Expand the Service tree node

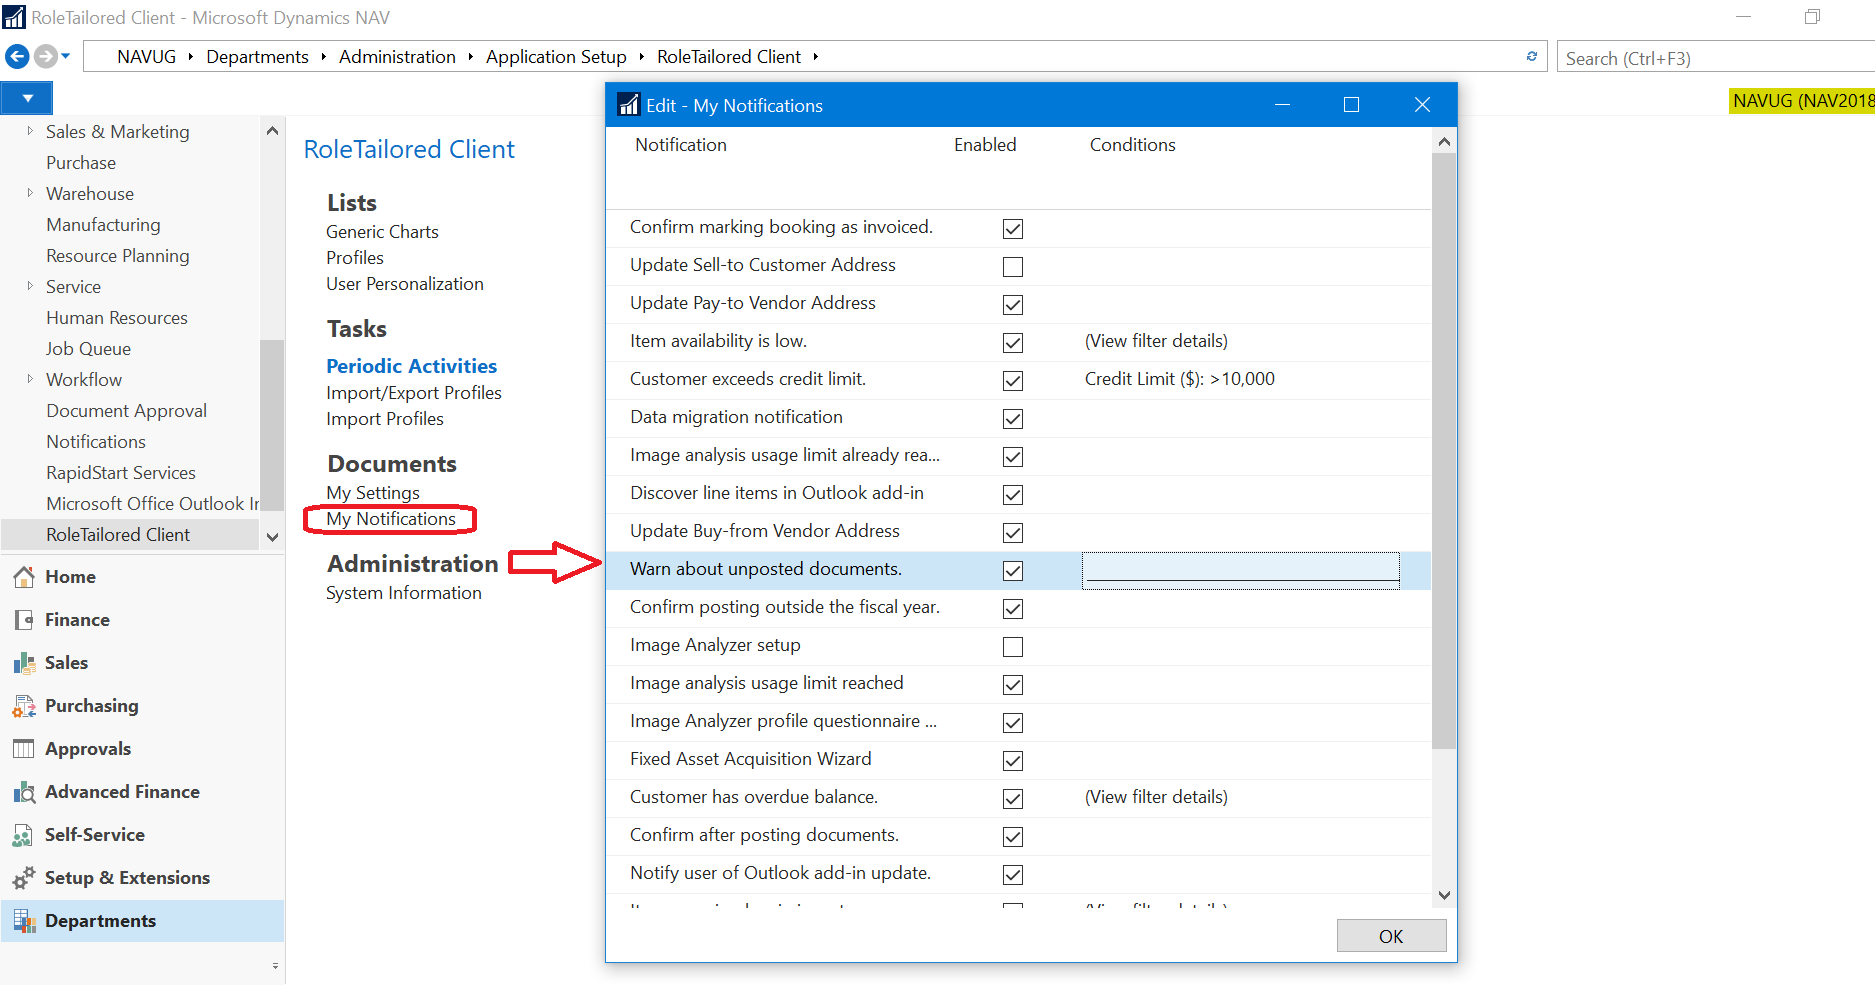[x=30, y=286]
